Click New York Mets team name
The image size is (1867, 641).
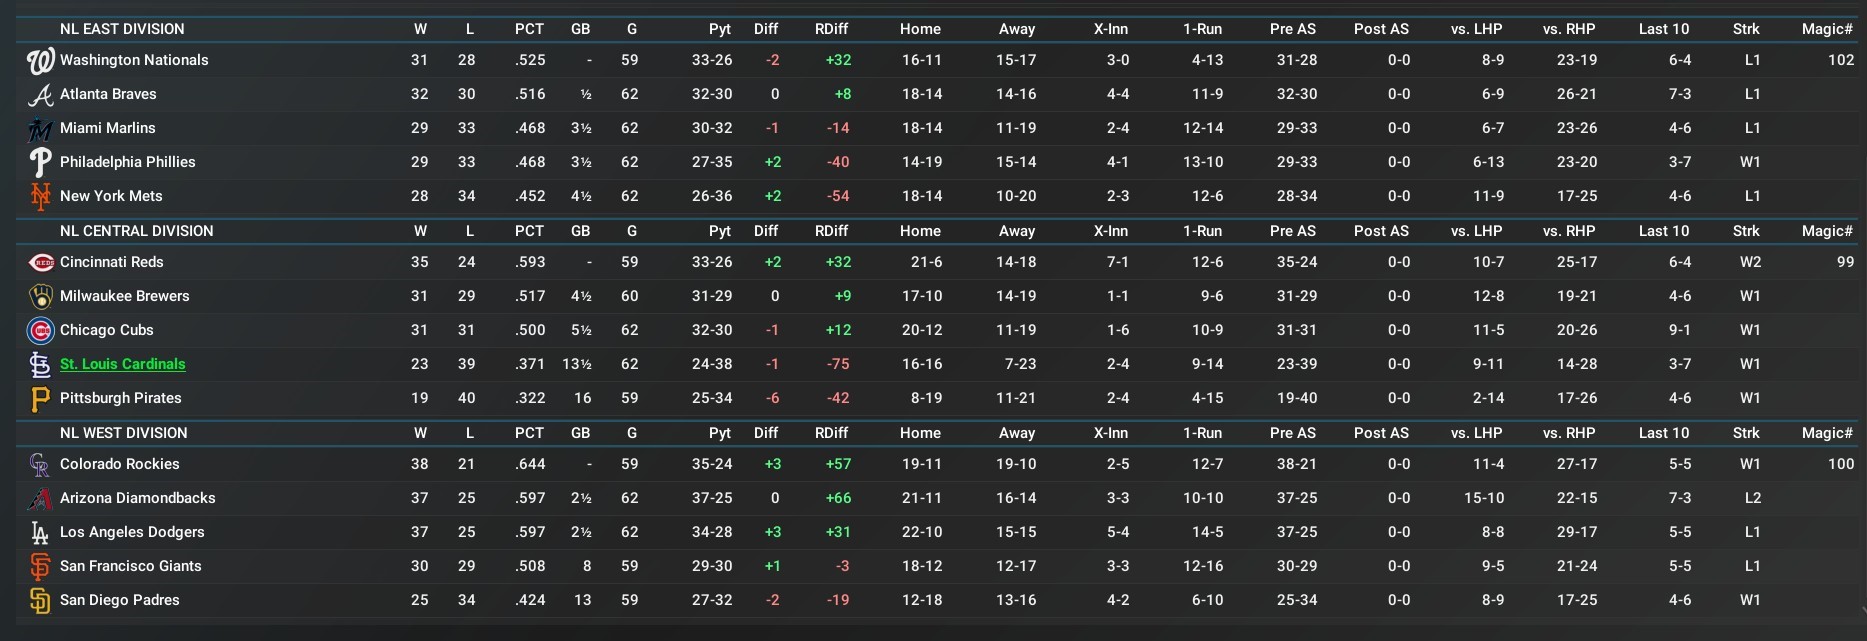click(111, 196)
